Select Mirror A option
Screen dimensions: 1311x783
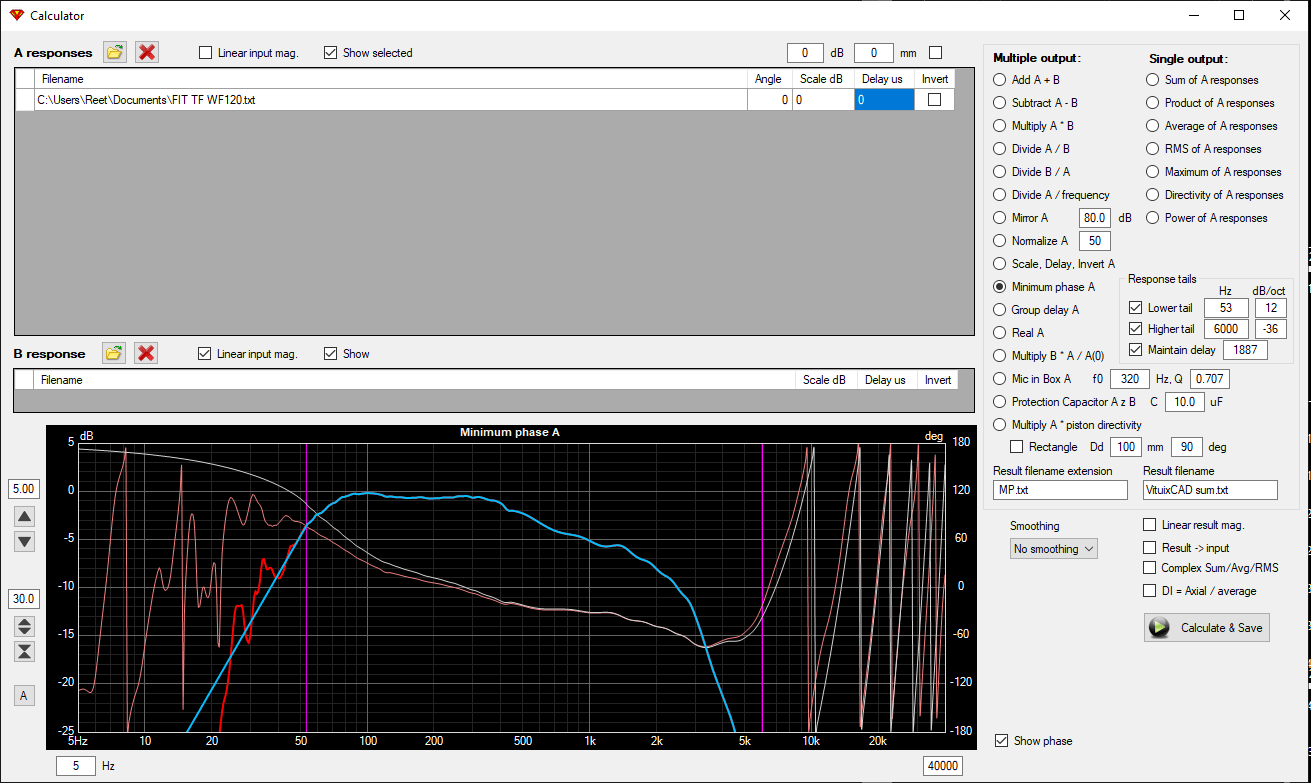click(1000, 218)
